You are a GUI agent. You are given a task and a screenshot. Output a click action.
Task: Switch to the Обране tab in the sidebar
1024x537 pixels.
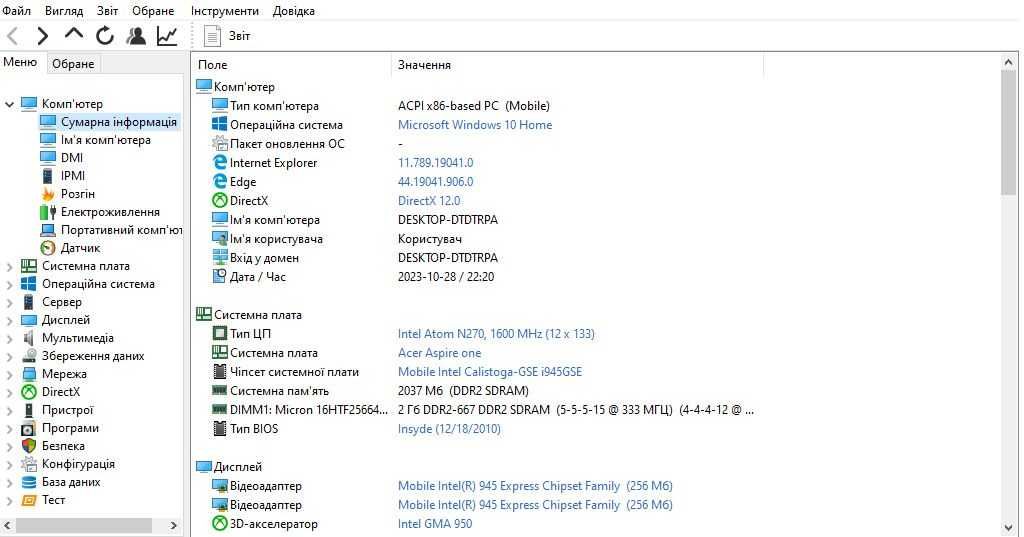73,64
